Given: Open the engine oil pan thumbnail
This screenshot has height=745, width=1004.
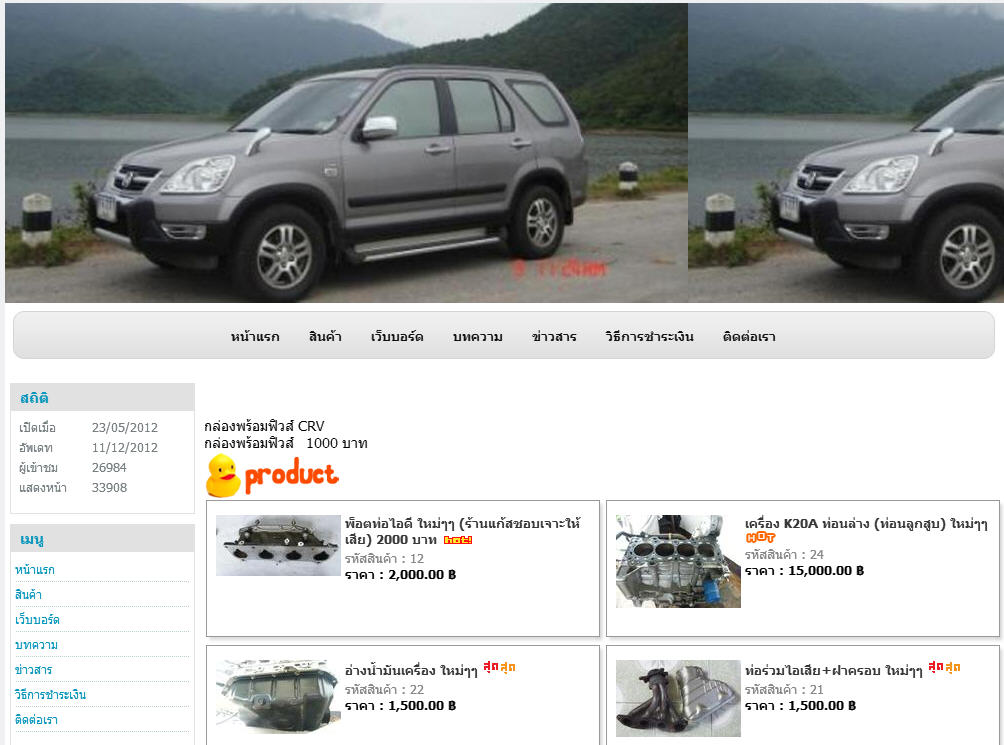Looking at the screenshot, I should click(278, 696).
